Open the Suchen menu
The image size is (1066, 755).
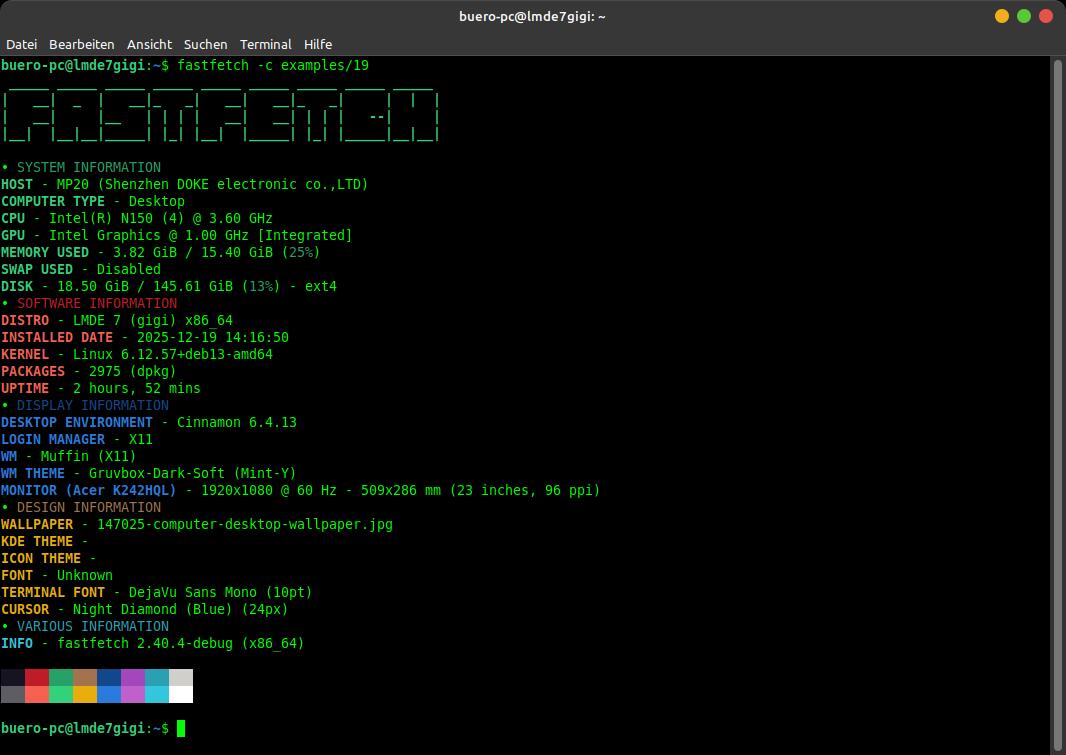205,44
